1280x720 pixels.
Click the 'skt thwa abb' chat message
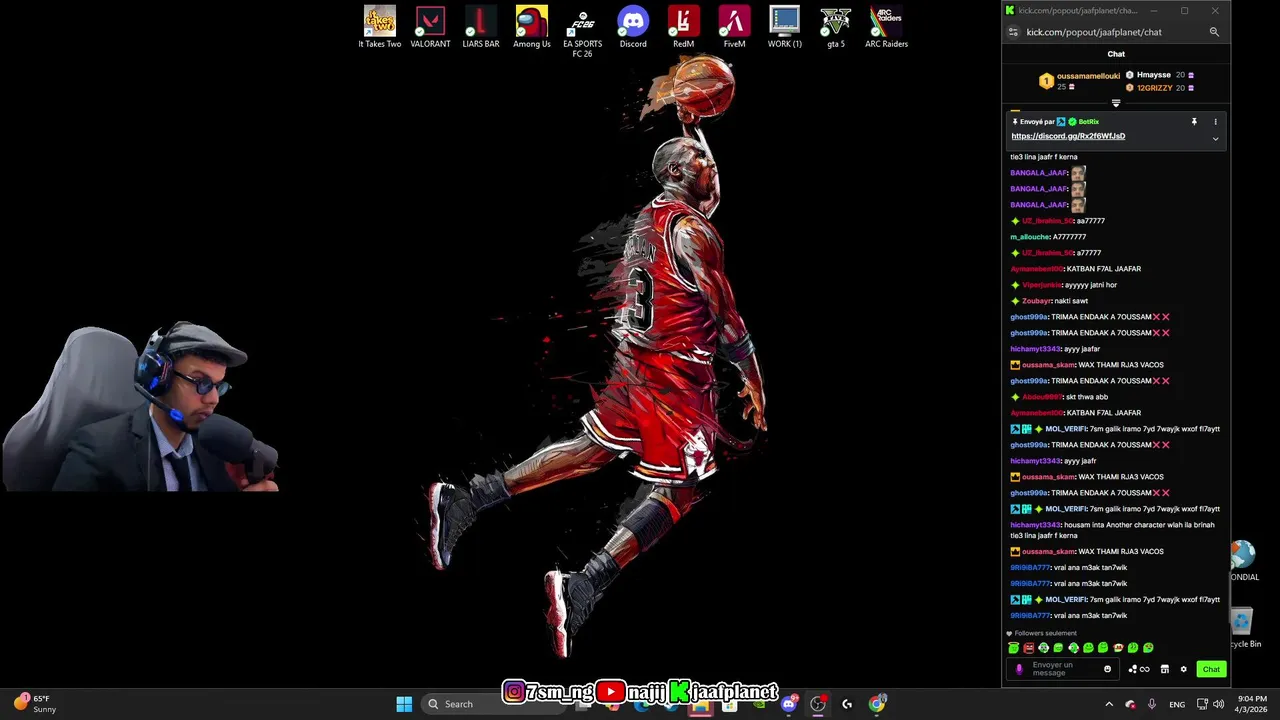(1087, 397)
